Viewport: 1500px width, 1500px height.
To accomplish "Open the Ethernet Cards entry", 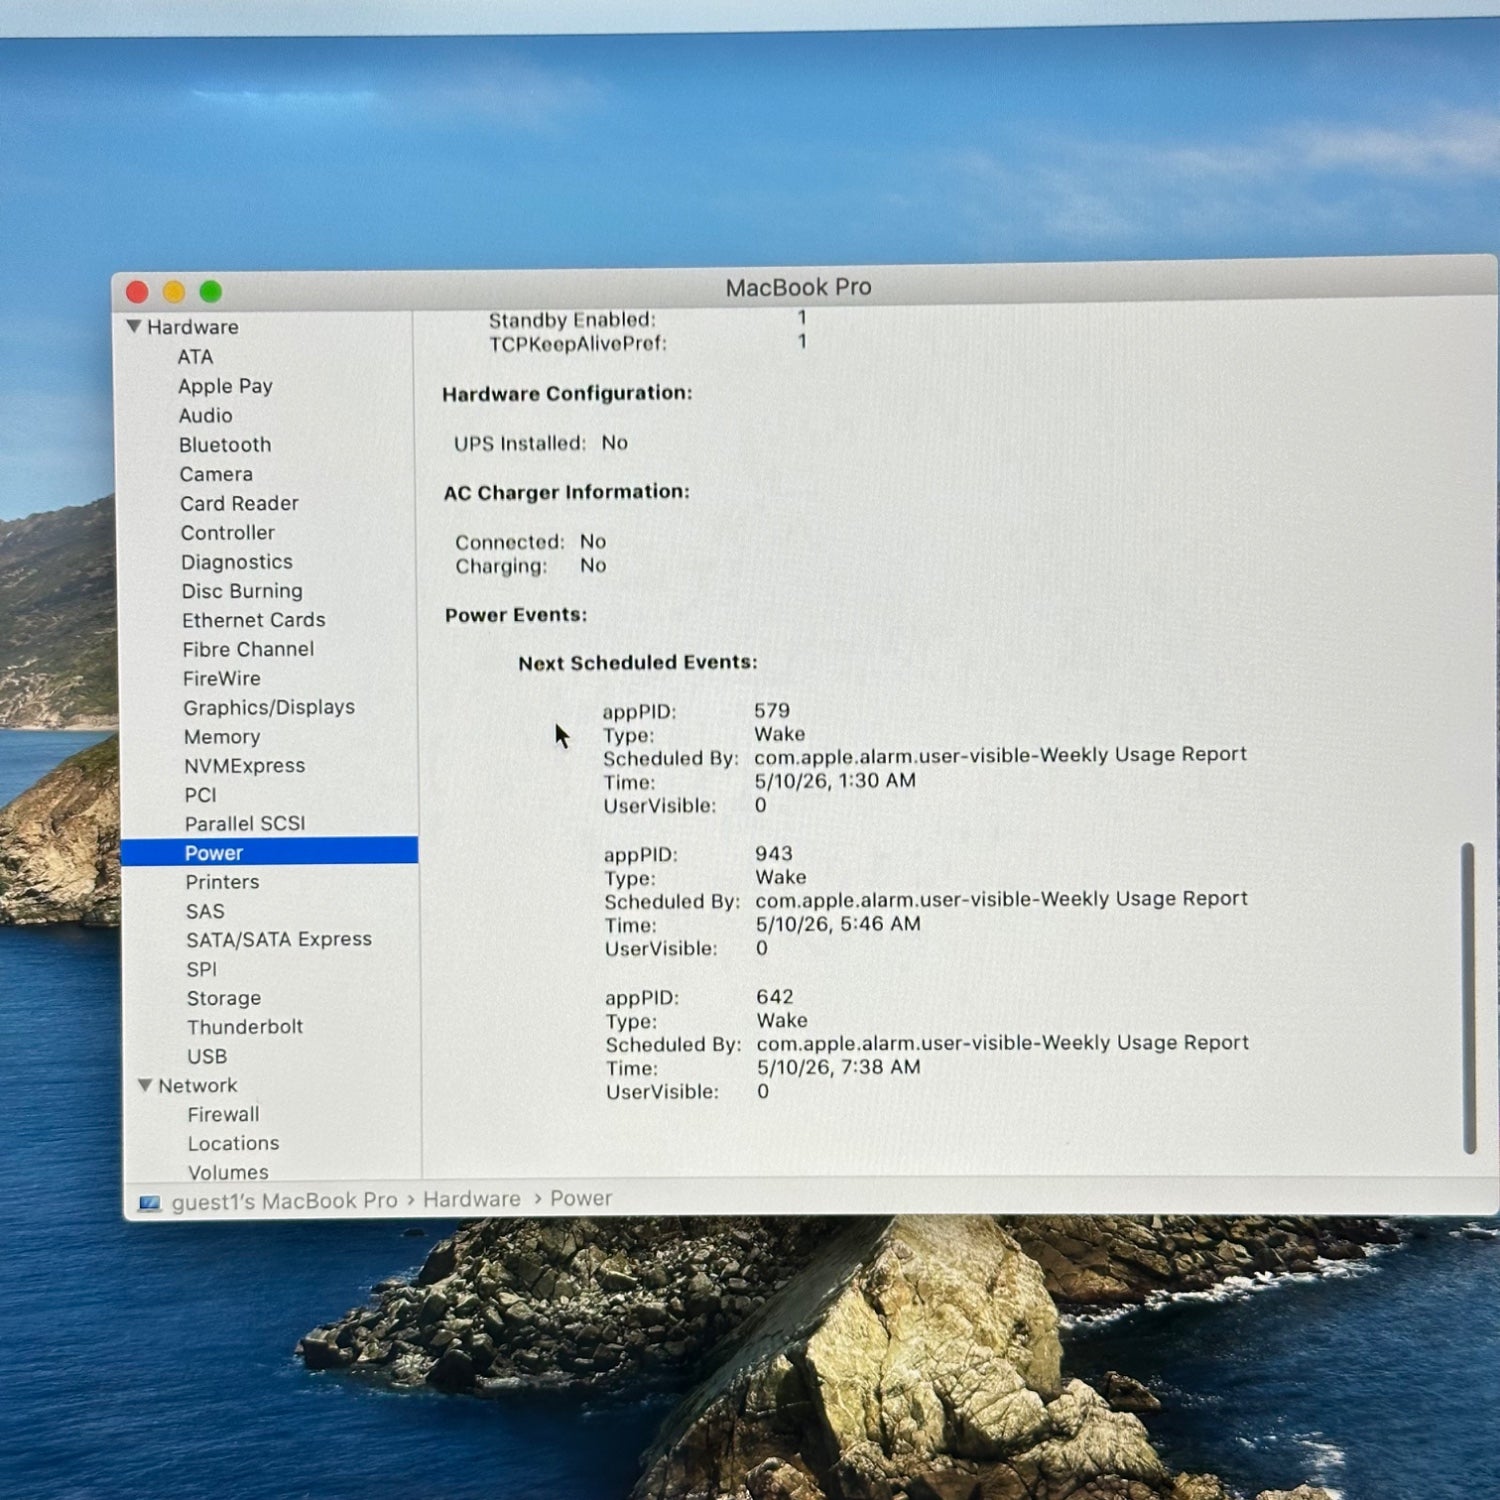I will pyautogui.click(x=254, y=620).
